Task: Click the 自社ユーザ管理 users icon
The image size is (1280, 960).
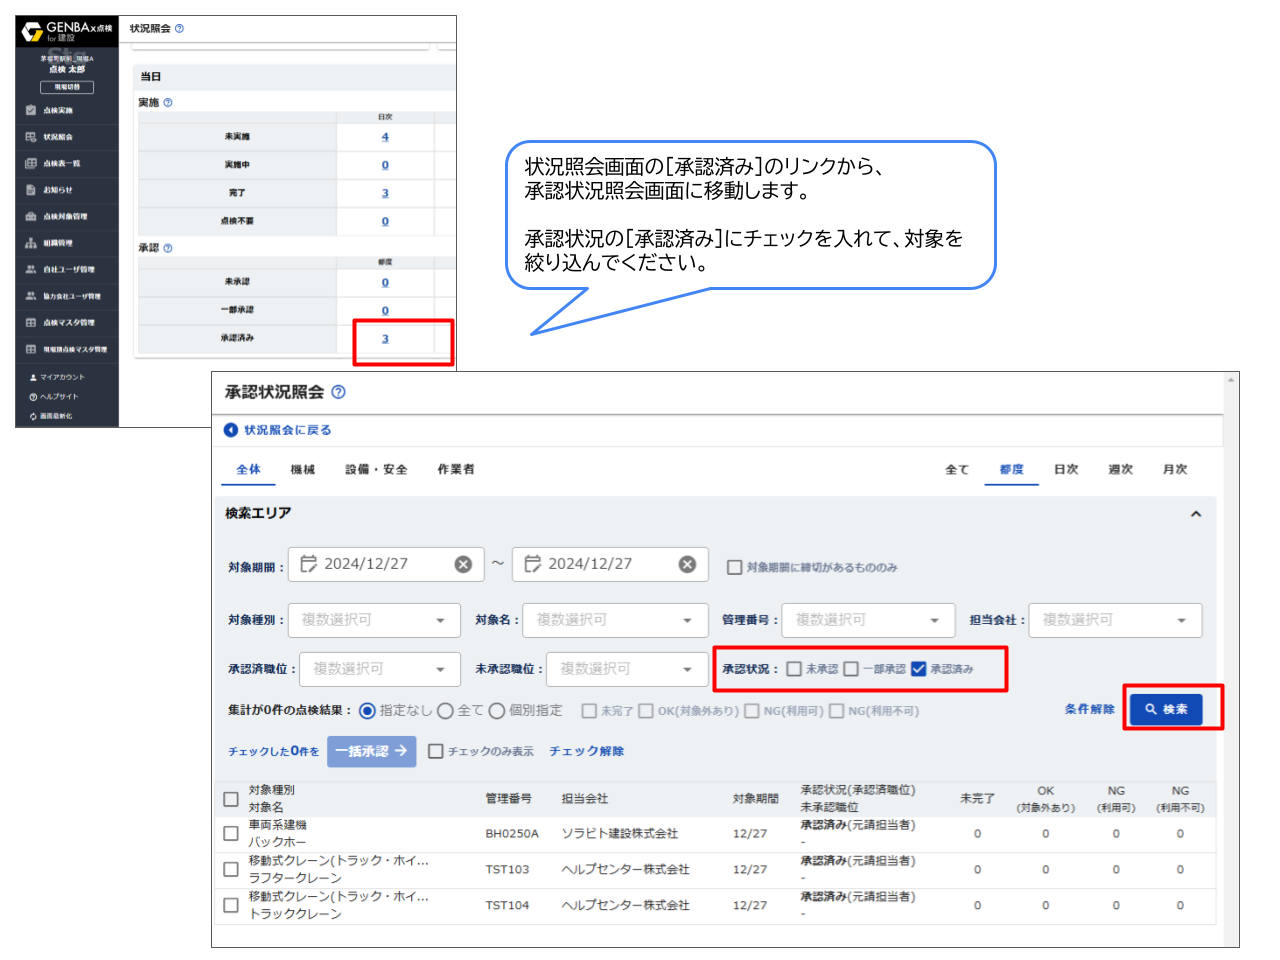Action: pos(30,268)
